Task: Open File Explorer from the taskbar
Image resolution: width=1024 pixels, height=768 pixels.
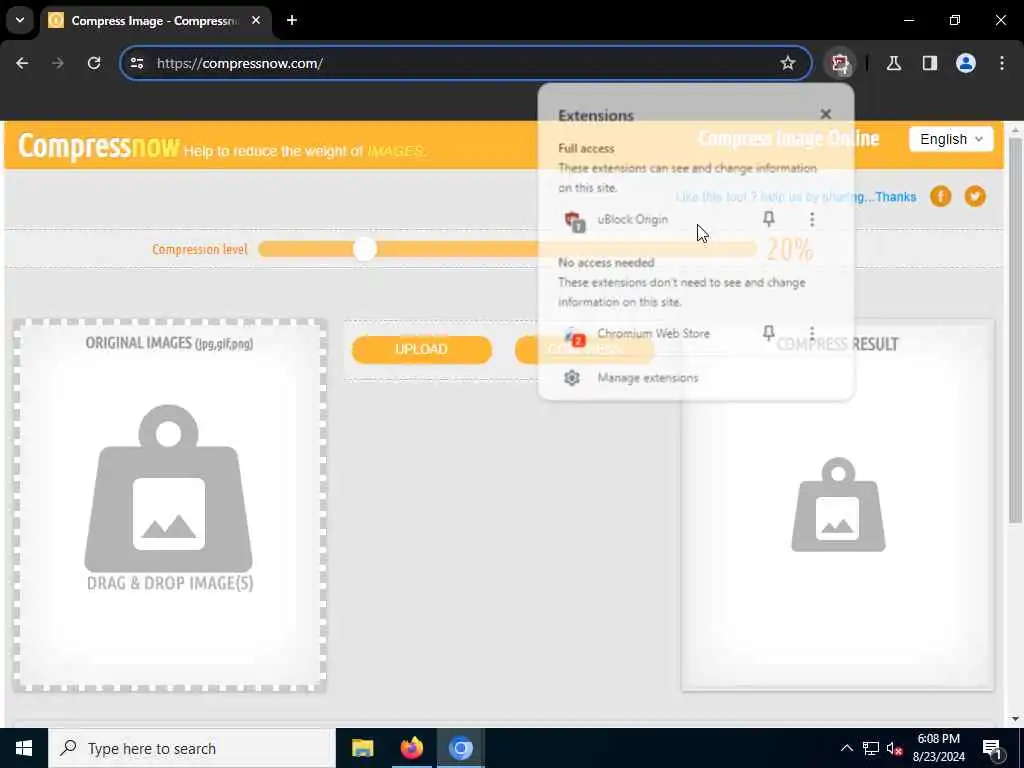Action: pos(362,748)
